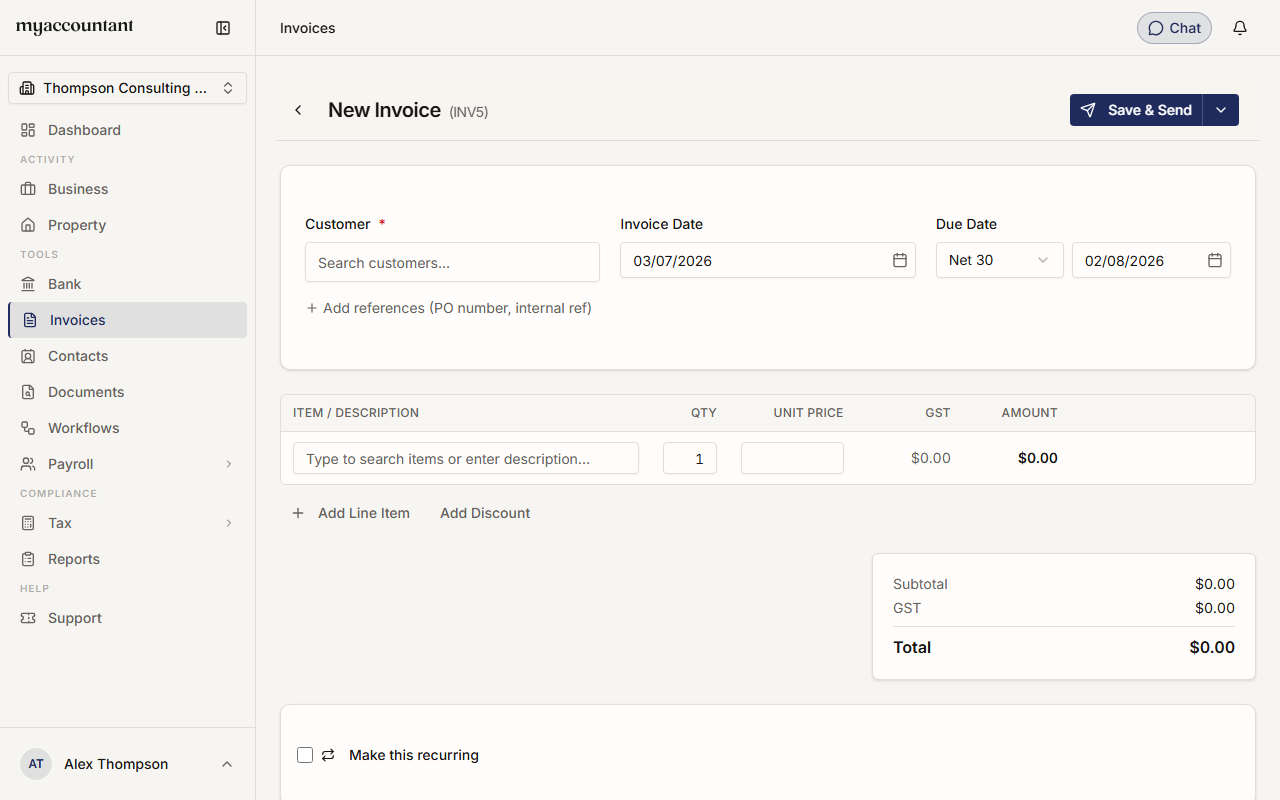Click the Invoices breadcrumb in the top bar
This screenshot has width=1280, height=800.
point(308,28)
